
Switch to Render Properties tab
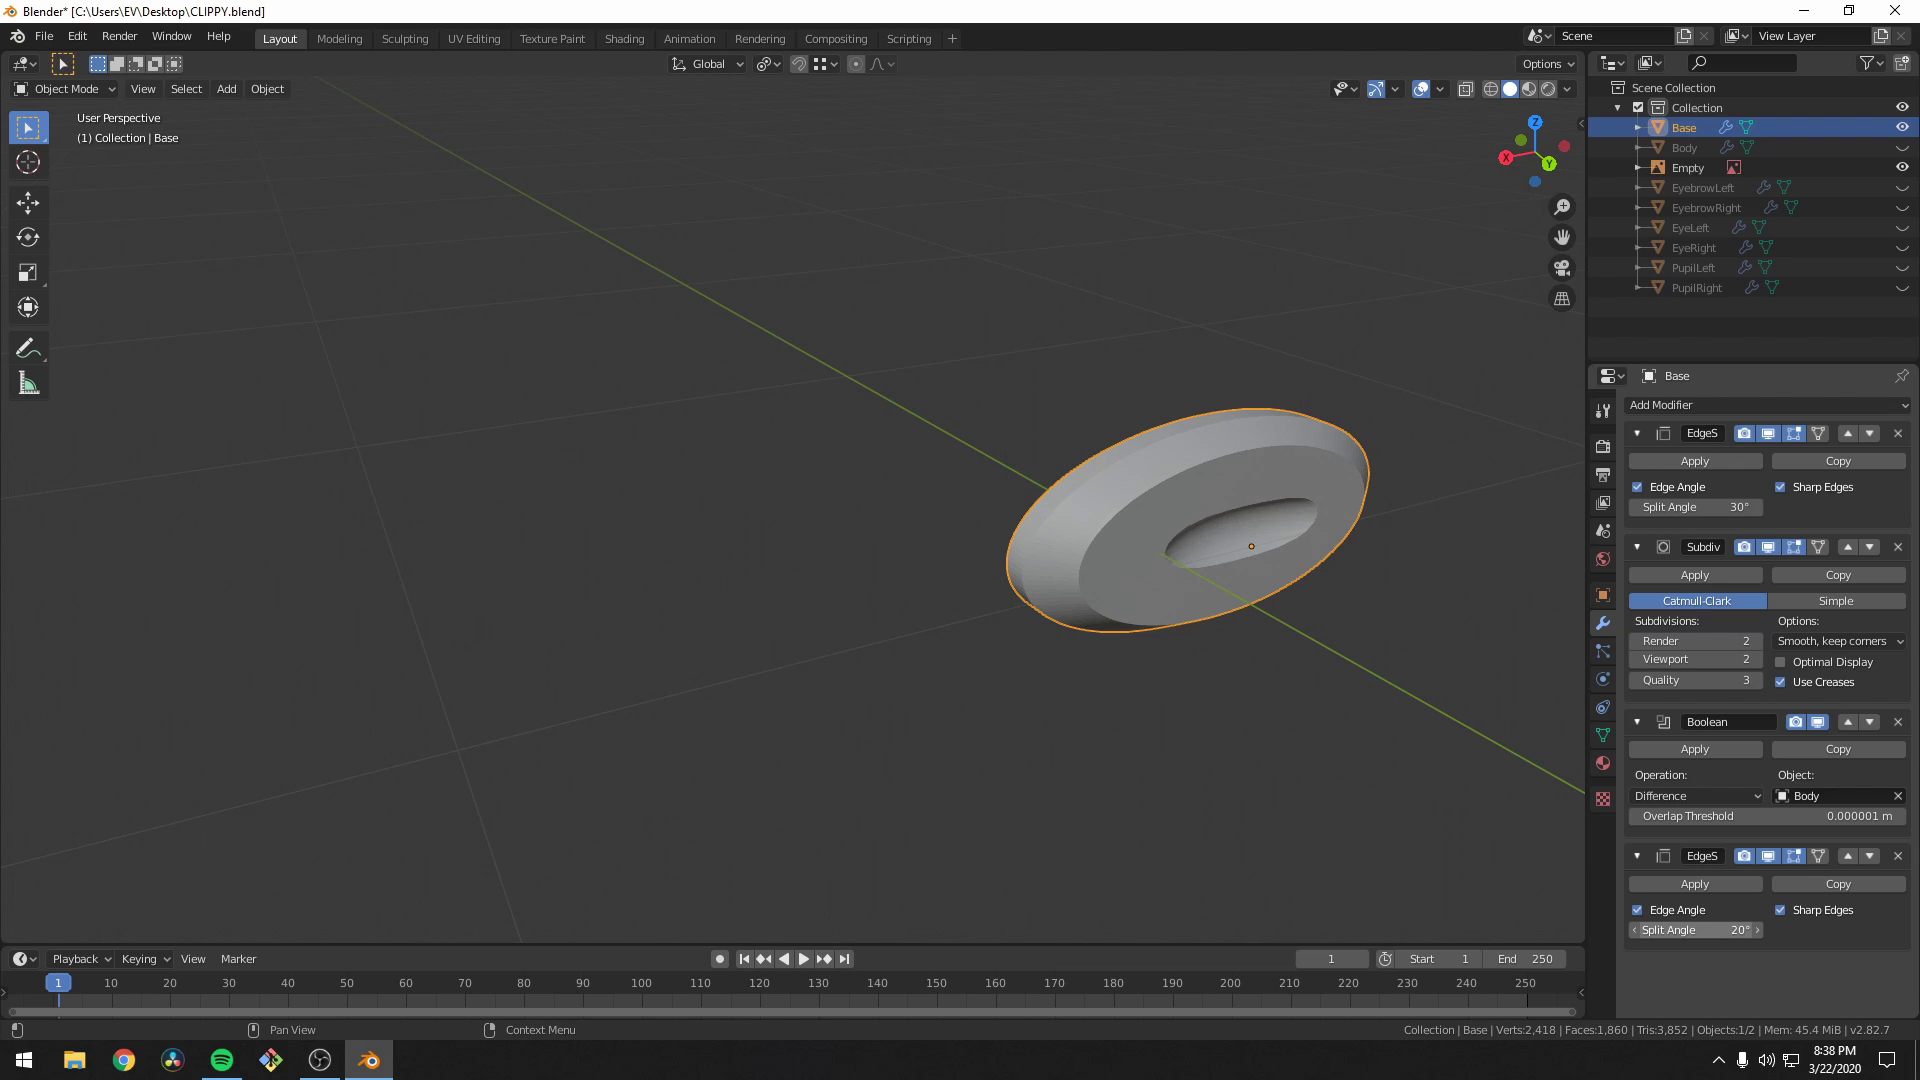pyautogui.click(x=1602, y=445)
